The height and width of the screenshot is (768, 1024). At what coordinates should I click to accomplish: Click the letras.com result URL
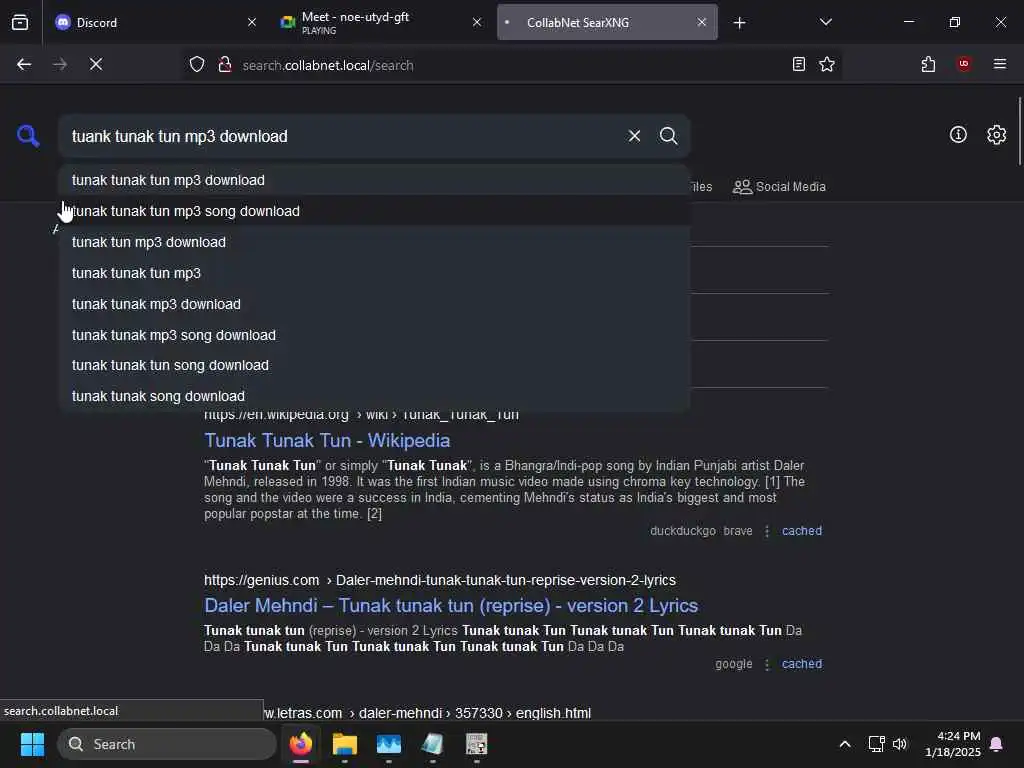[x=428, y=713]
